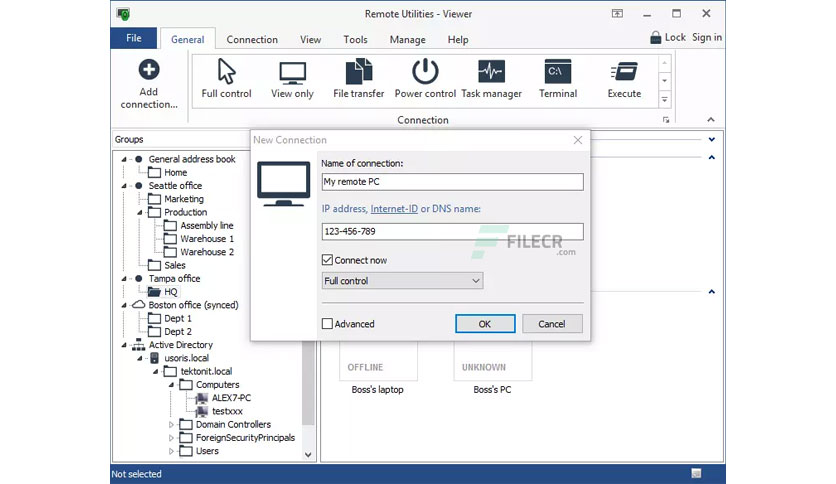Open File transfer mode
This screenshot has height=484, width=836.
click(x=358, y=71)
